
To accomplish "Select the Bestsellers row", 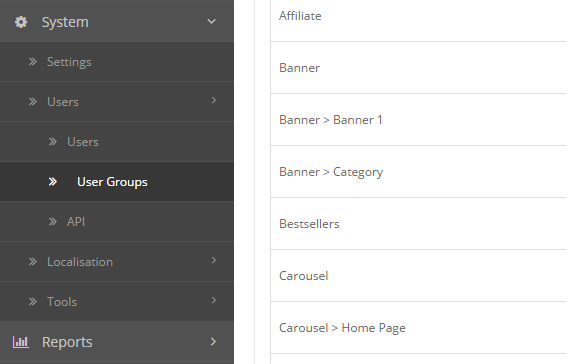I will pos(418,224).
